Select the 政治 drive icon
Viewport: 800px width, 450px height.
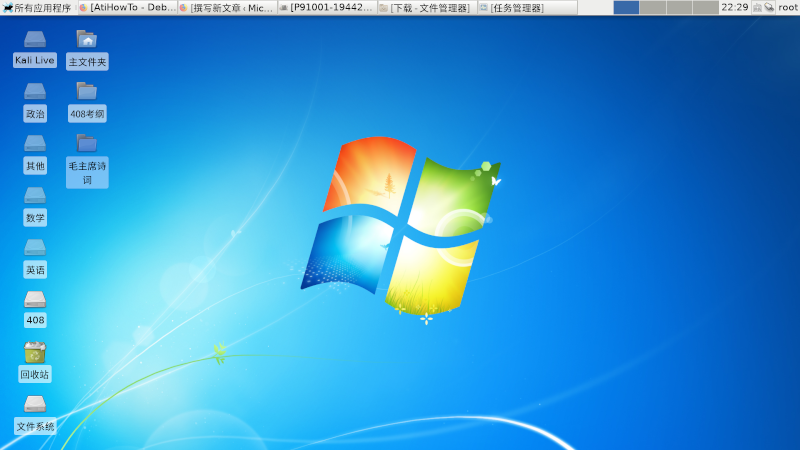pos(35,91)
